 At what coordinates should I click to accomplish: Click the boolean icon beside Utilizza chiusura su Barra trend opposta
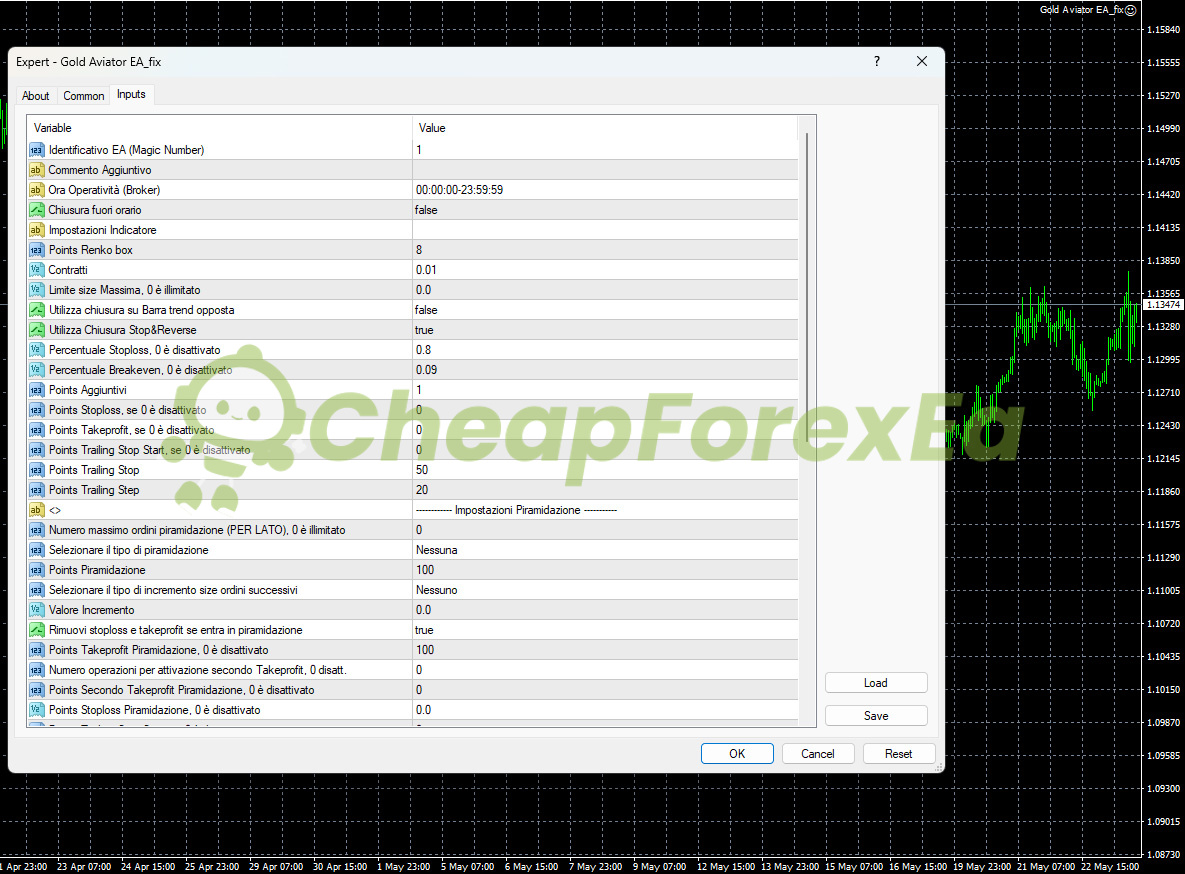(36, 310)
